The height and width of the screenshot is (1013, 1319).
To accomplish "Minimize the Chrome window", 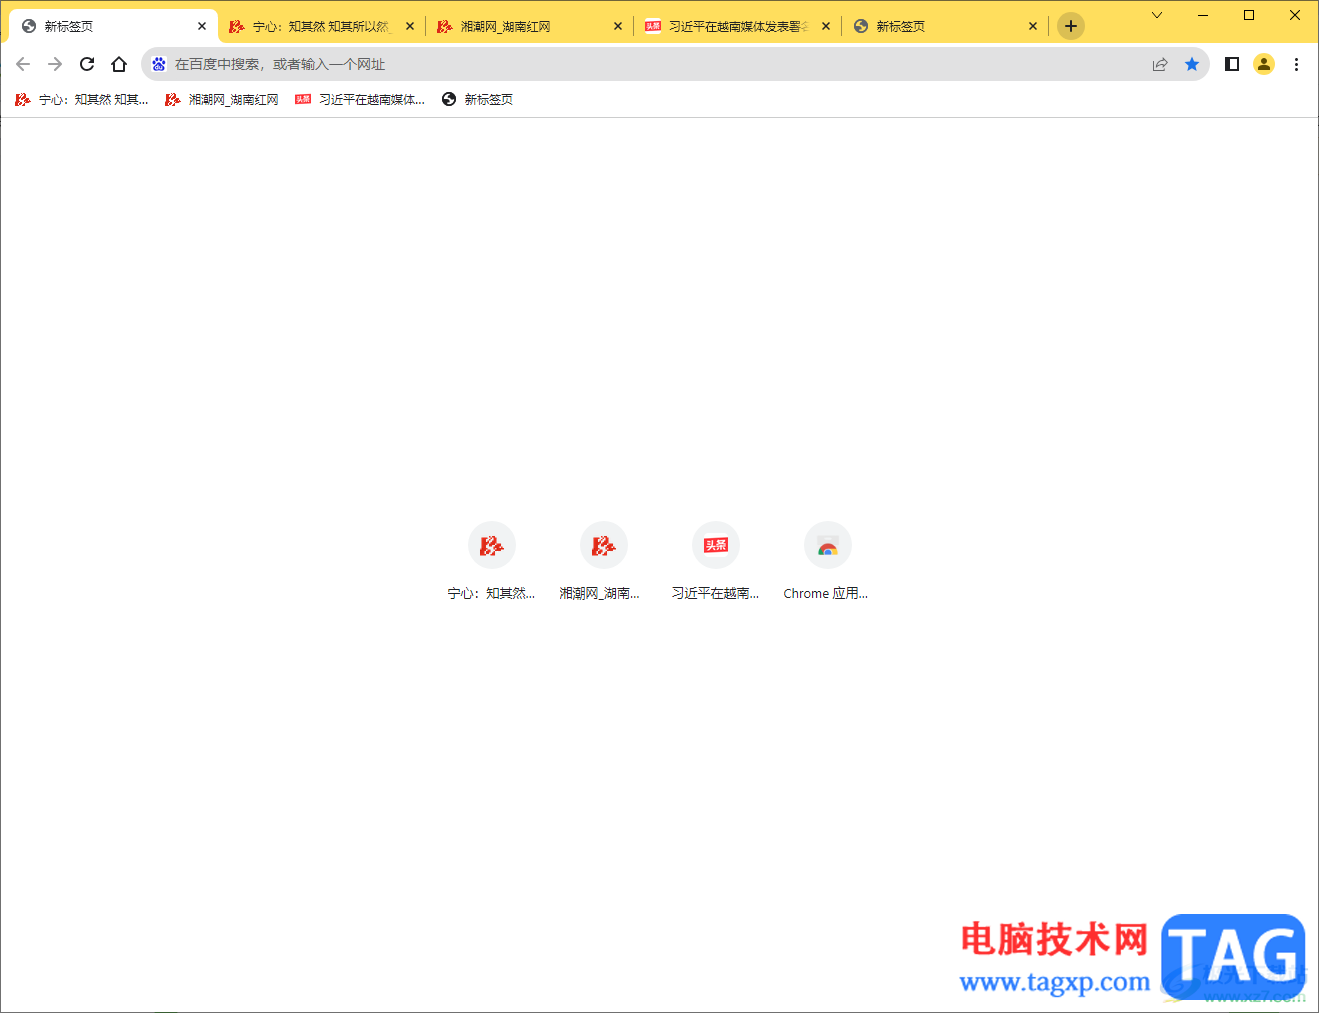I will click(1203, 15).
